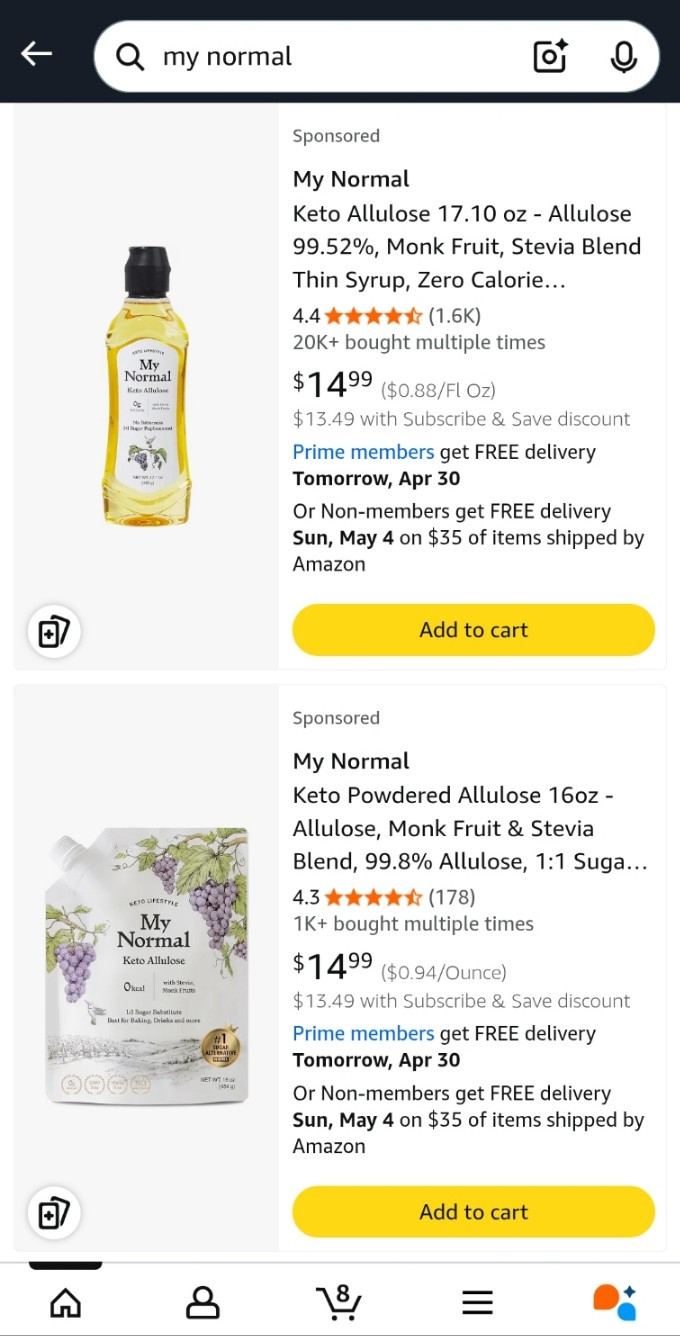Tap the microphone voice search icon

click(x=623, y=57)
